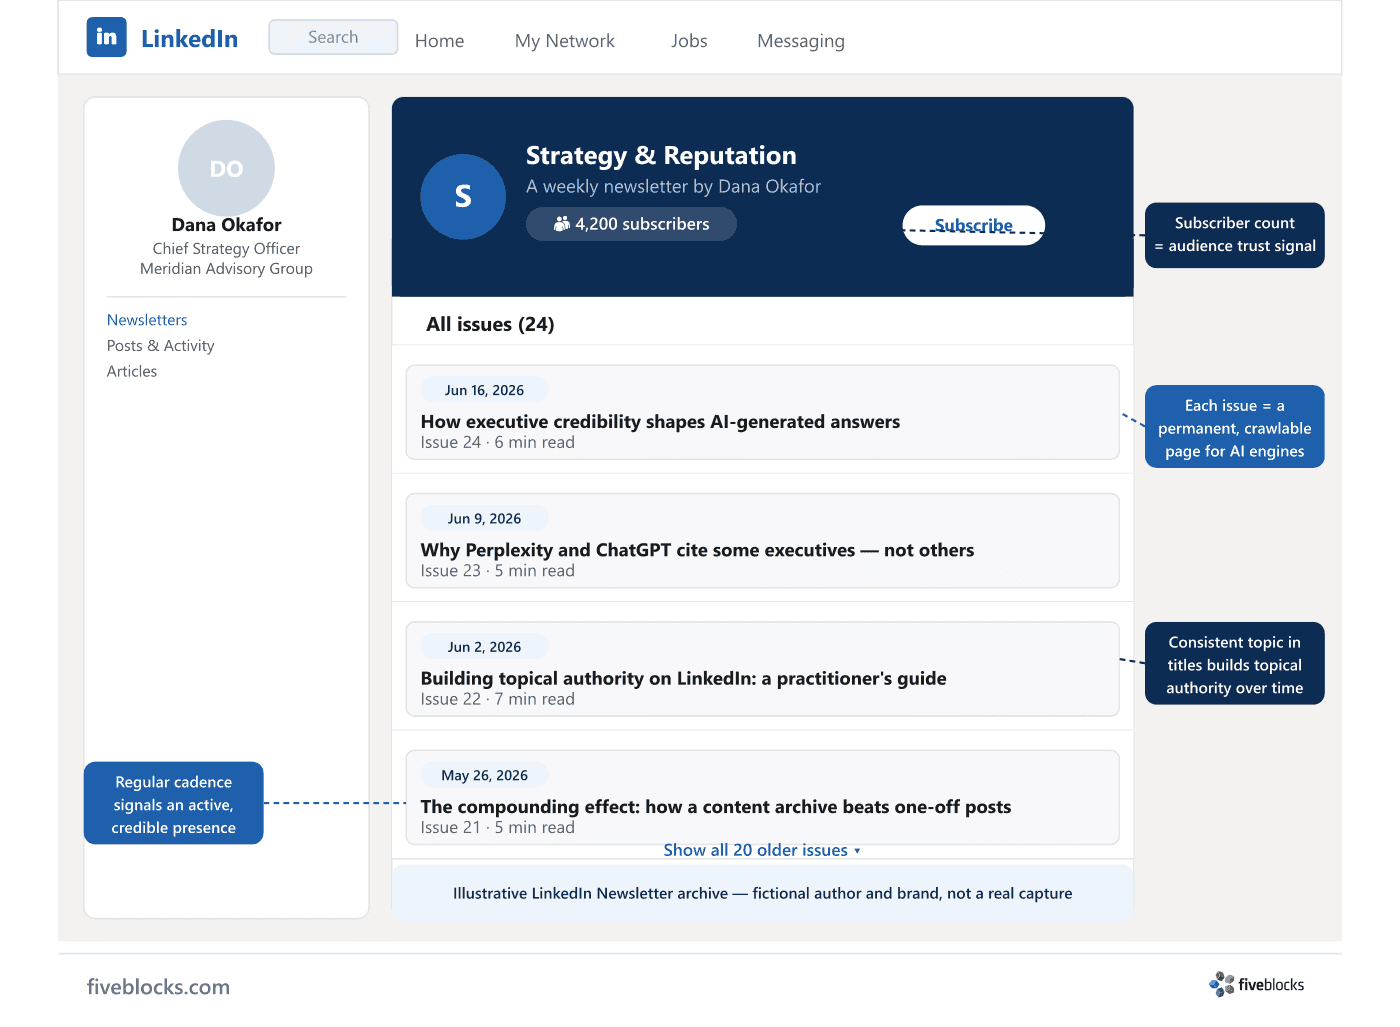
Task: Subscribe to the newsletter
Action: click(x=974, y=225)
